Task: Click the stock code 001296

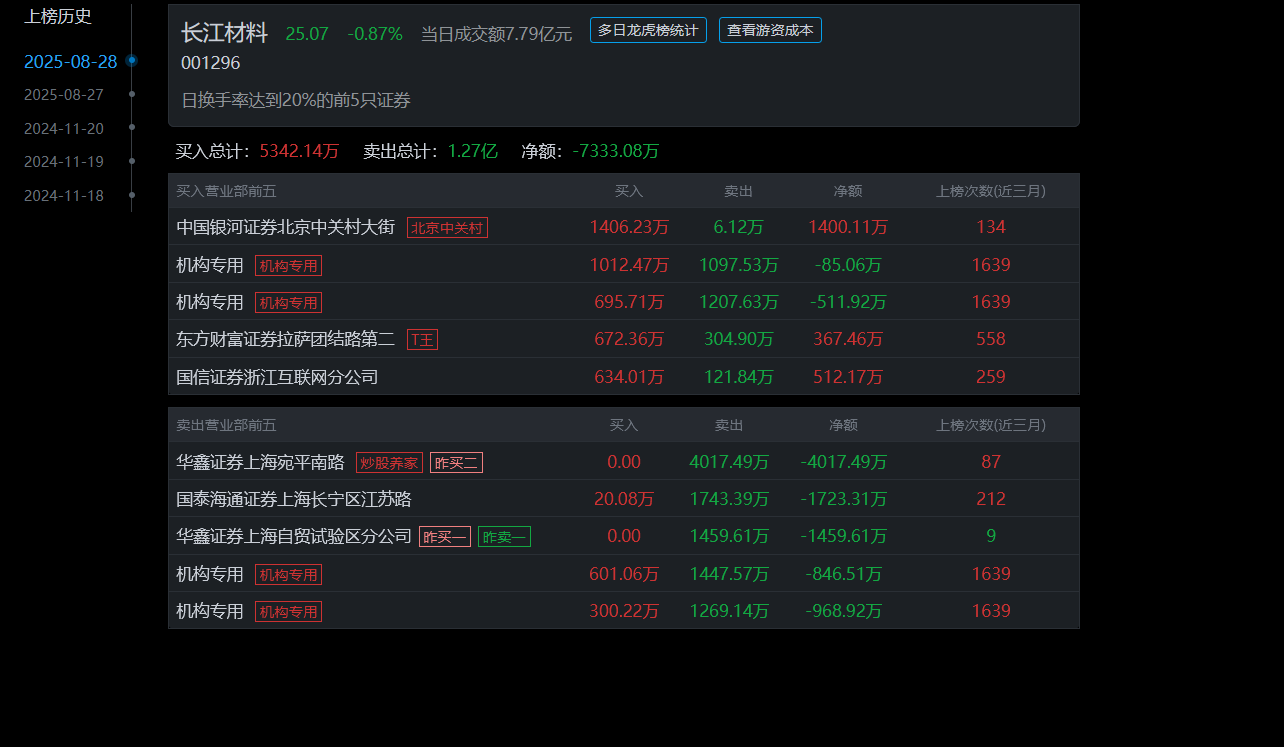Action: [x=210, y=63]
